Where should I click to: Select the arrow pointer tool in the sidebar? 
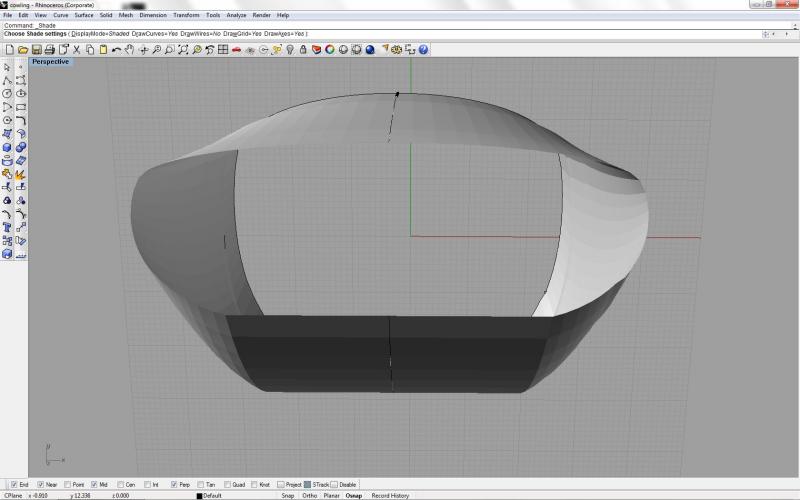click(x=7, y=67)
